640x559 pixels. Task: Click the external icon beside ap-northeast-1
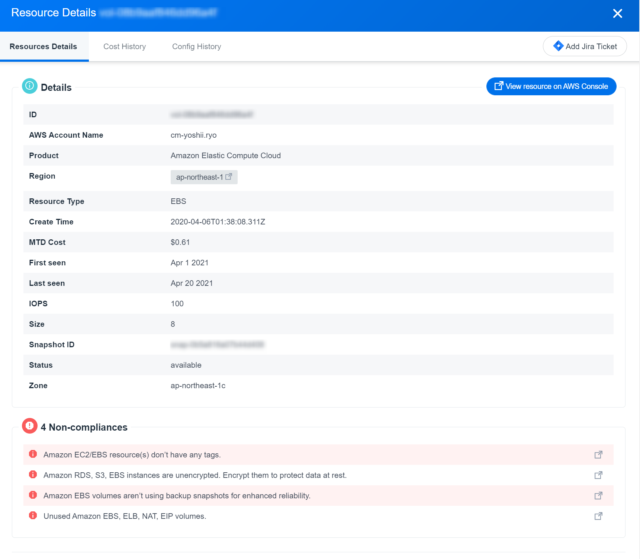click(x=229, y=177)
